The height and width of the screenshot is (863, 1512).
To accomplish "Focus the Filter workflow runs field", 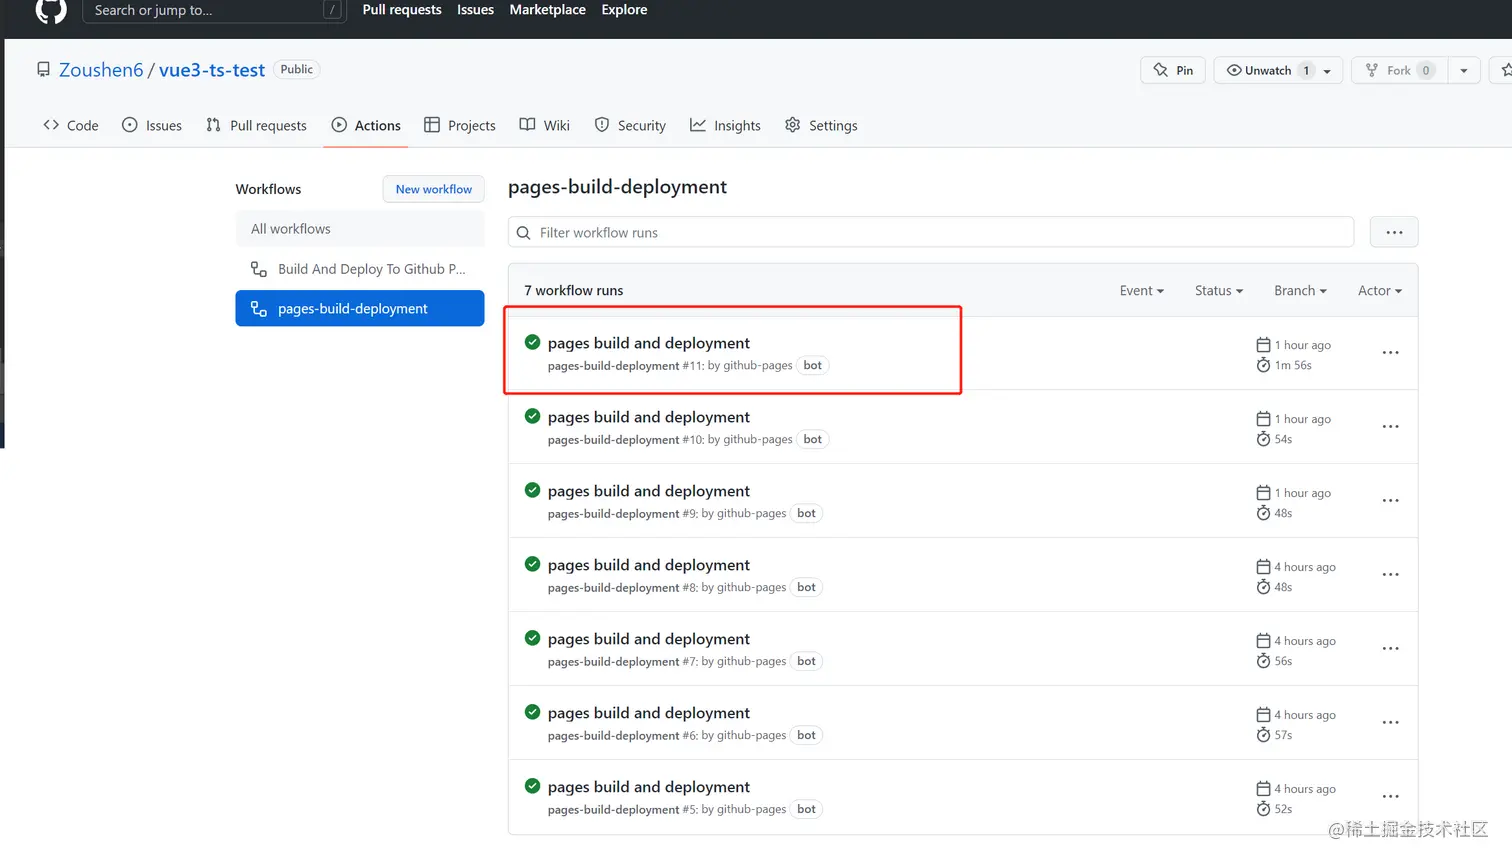I will click(931, 233).
